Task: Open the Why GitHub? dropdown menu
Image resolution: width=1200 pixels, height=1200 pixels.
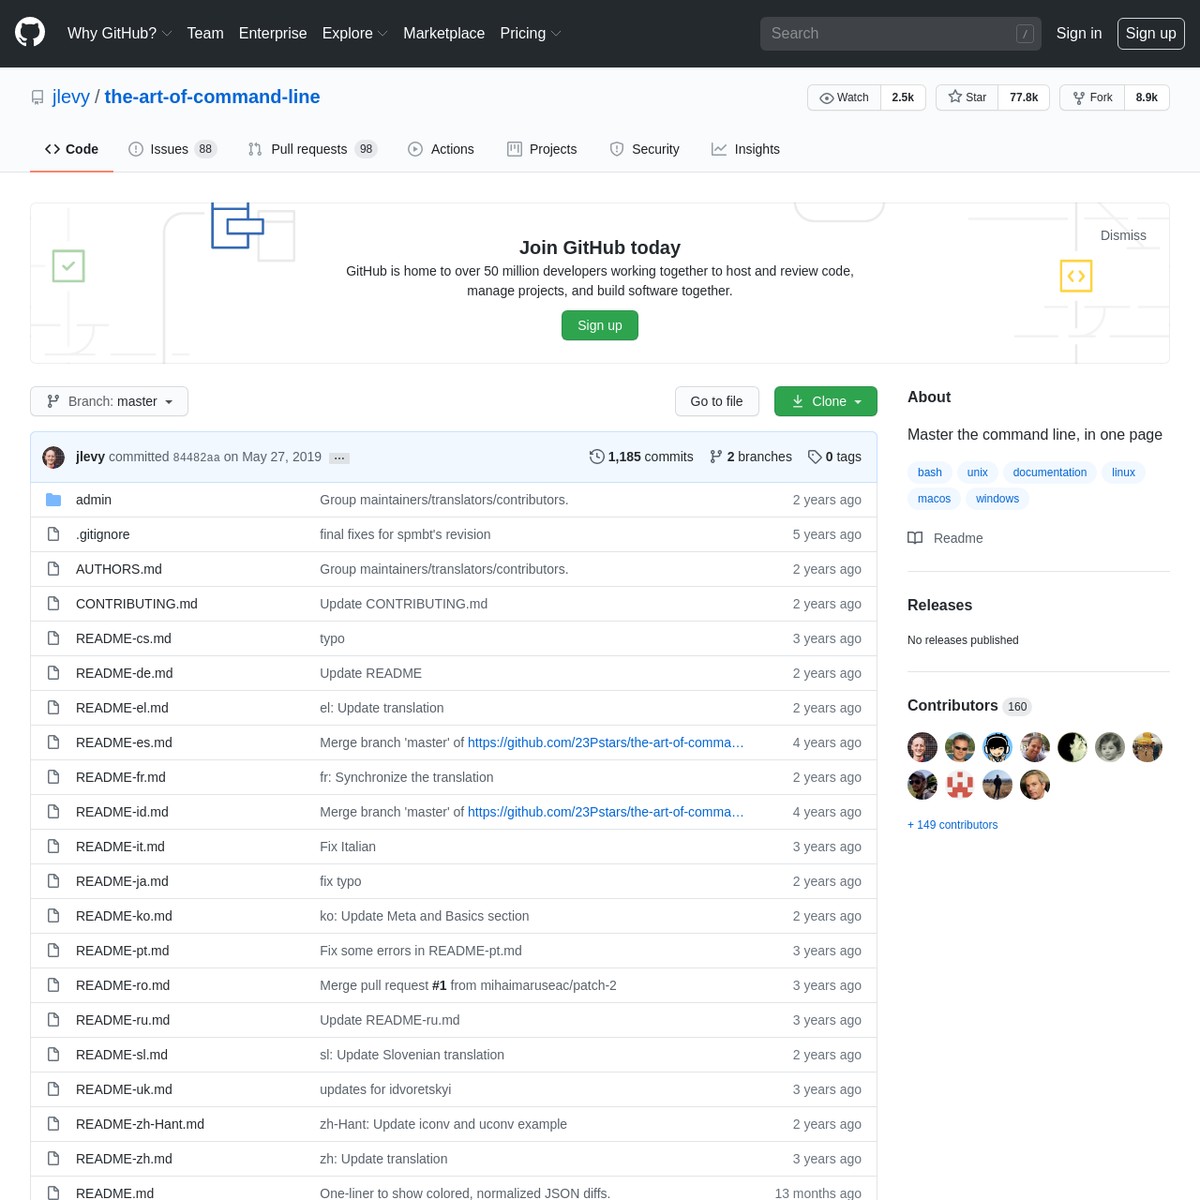Action: [119, 33]
